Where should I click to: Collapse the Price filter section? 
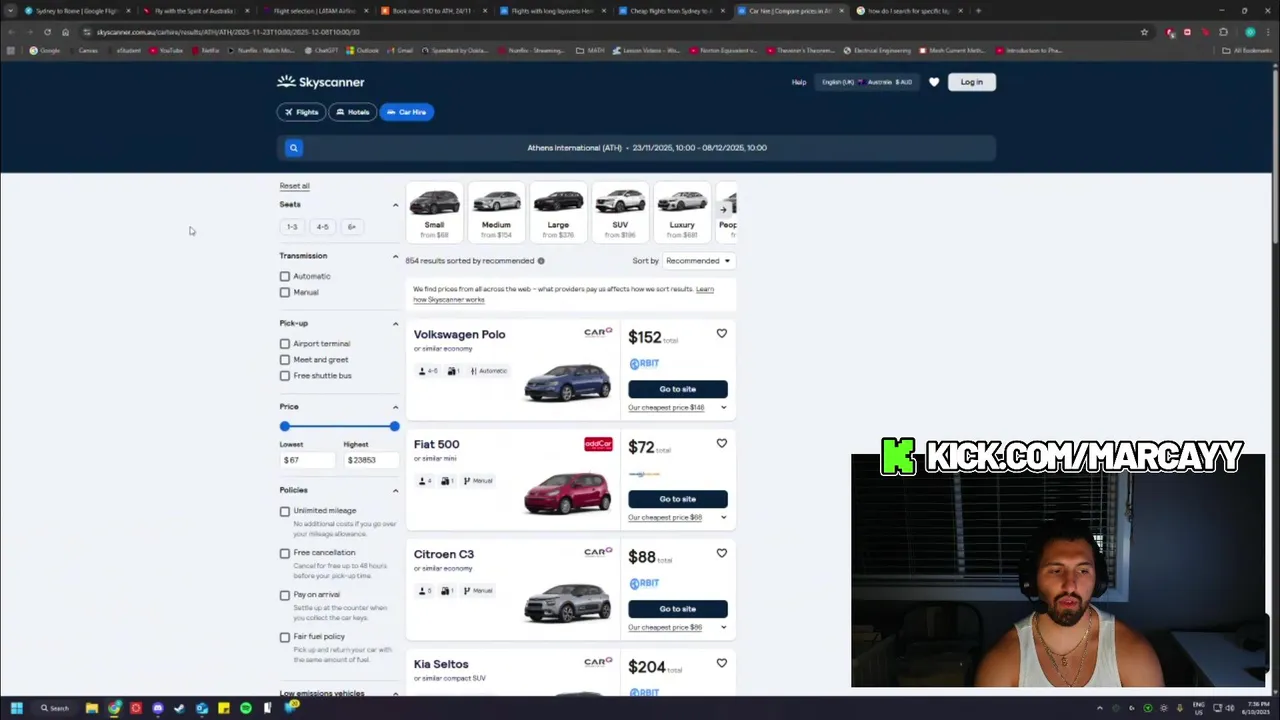[395, 407]
